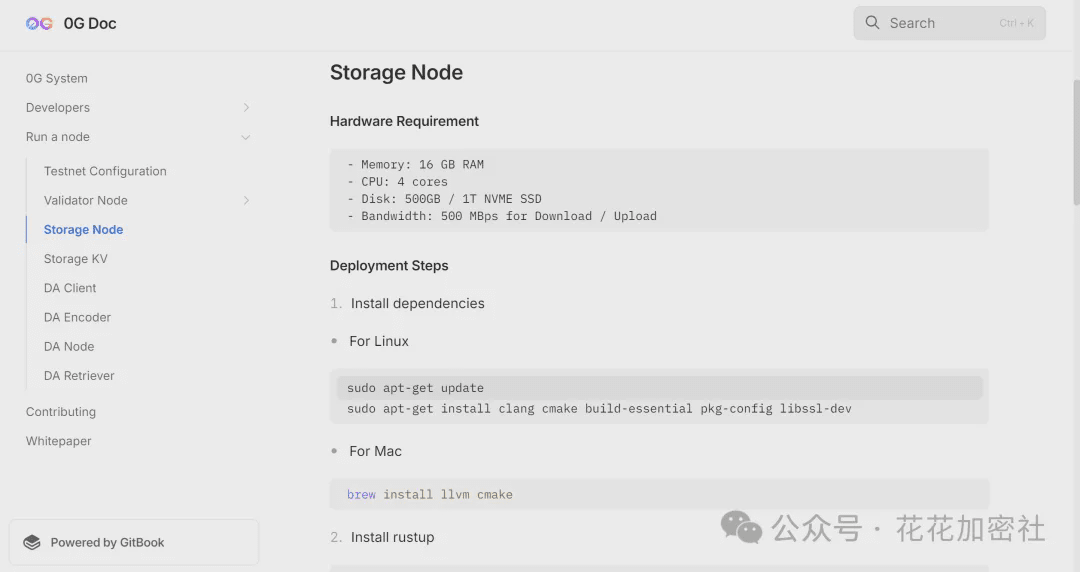Click the GitBook logo icon
Viewport: 1080px width, 572px height.
click(32, 542)
